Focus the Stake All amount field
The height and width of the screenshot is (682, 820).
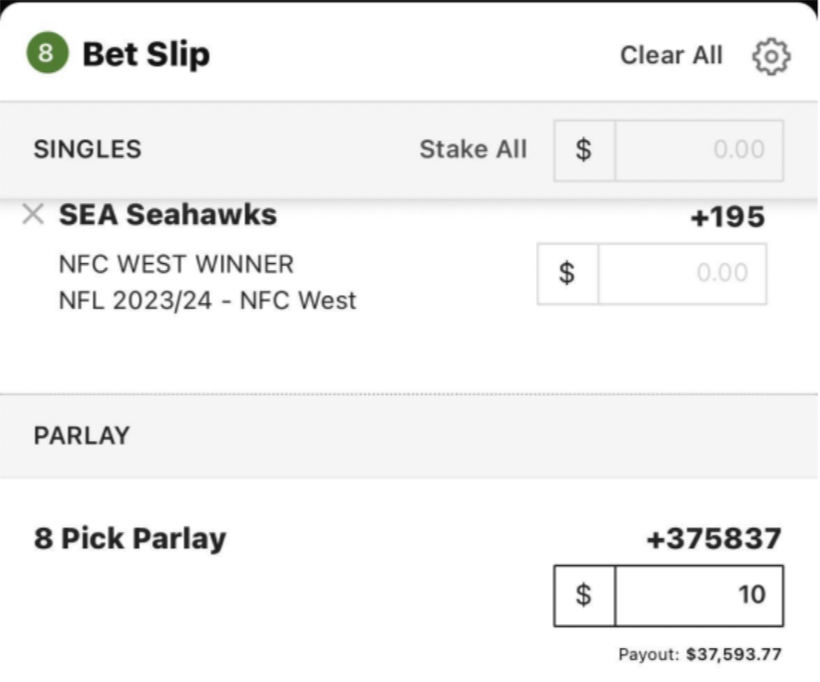pos(699,151)
